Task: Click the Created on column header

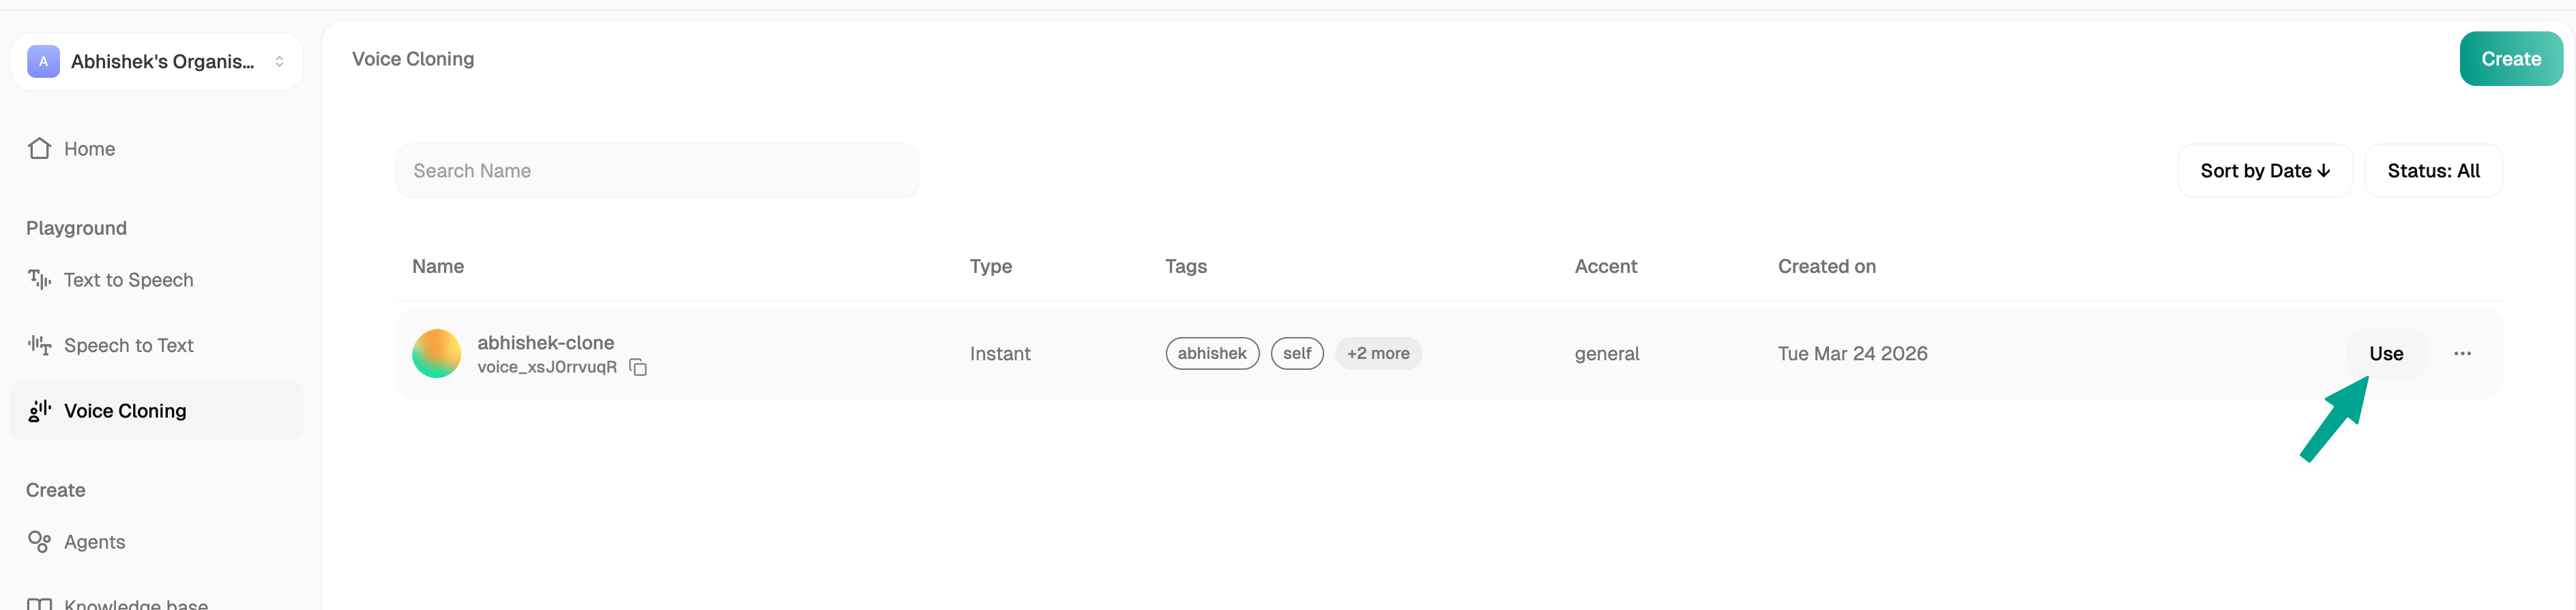Action: click(1826, 266)
